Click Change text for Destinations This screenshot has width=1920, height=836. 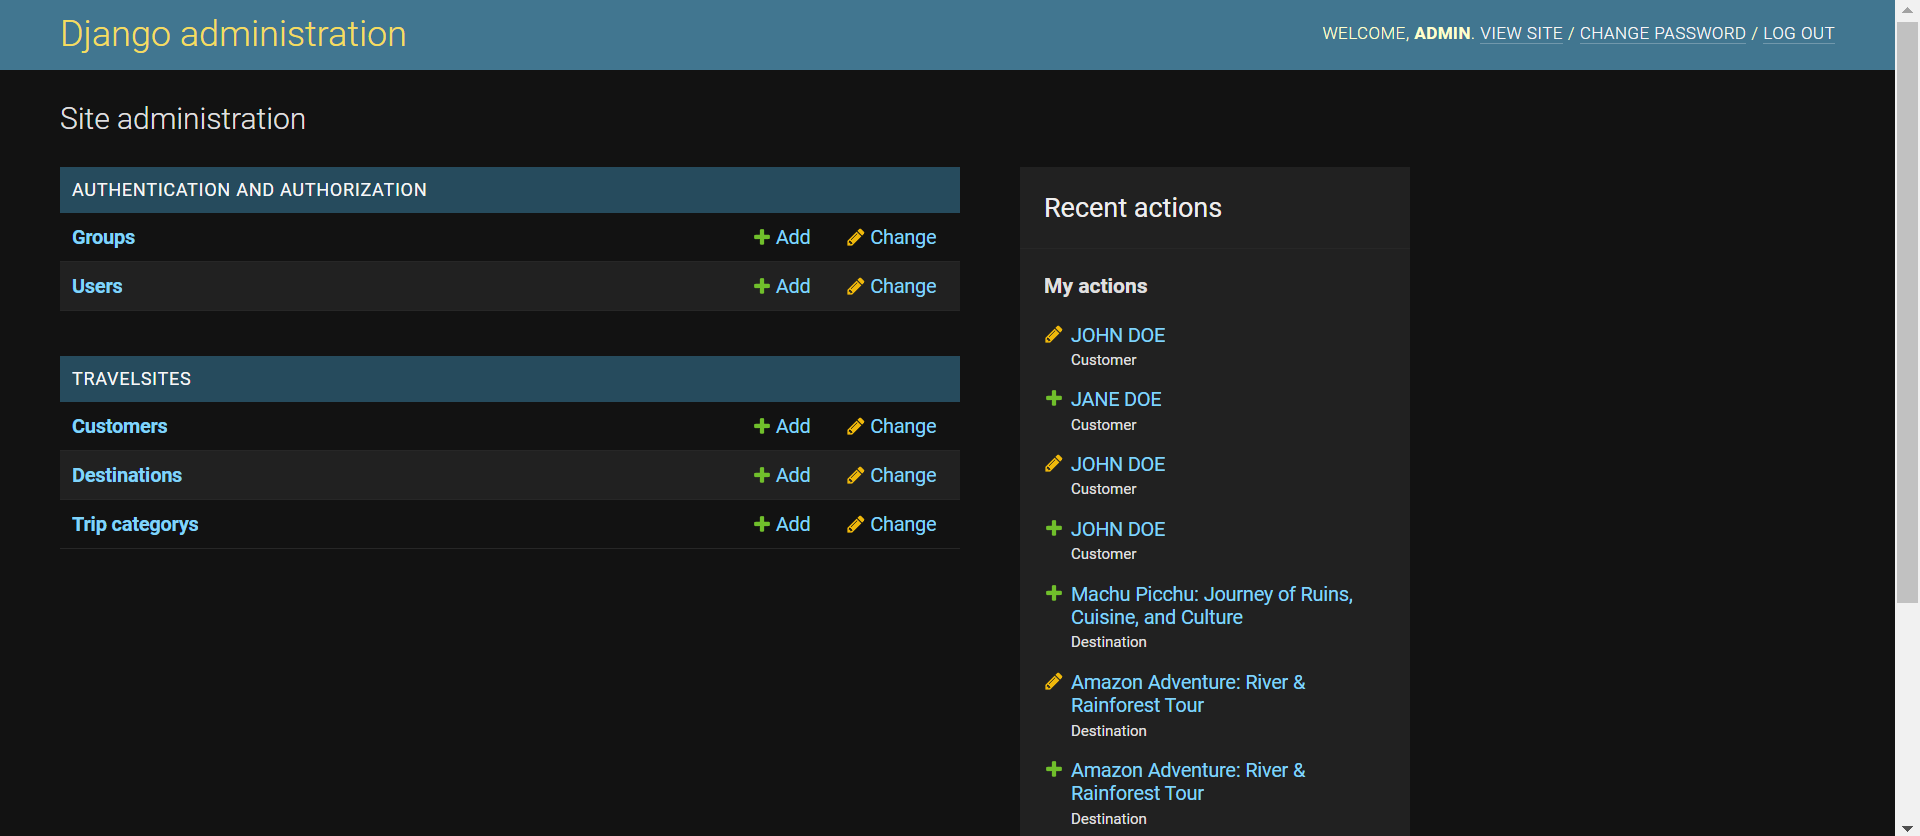click(903, 475)
